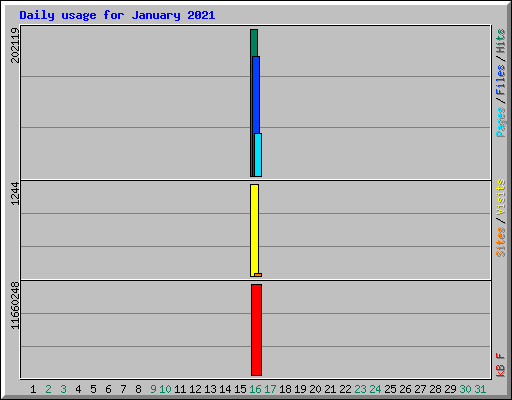
Task: Click day 9 on the x-axis
Action: click(153, 389)
